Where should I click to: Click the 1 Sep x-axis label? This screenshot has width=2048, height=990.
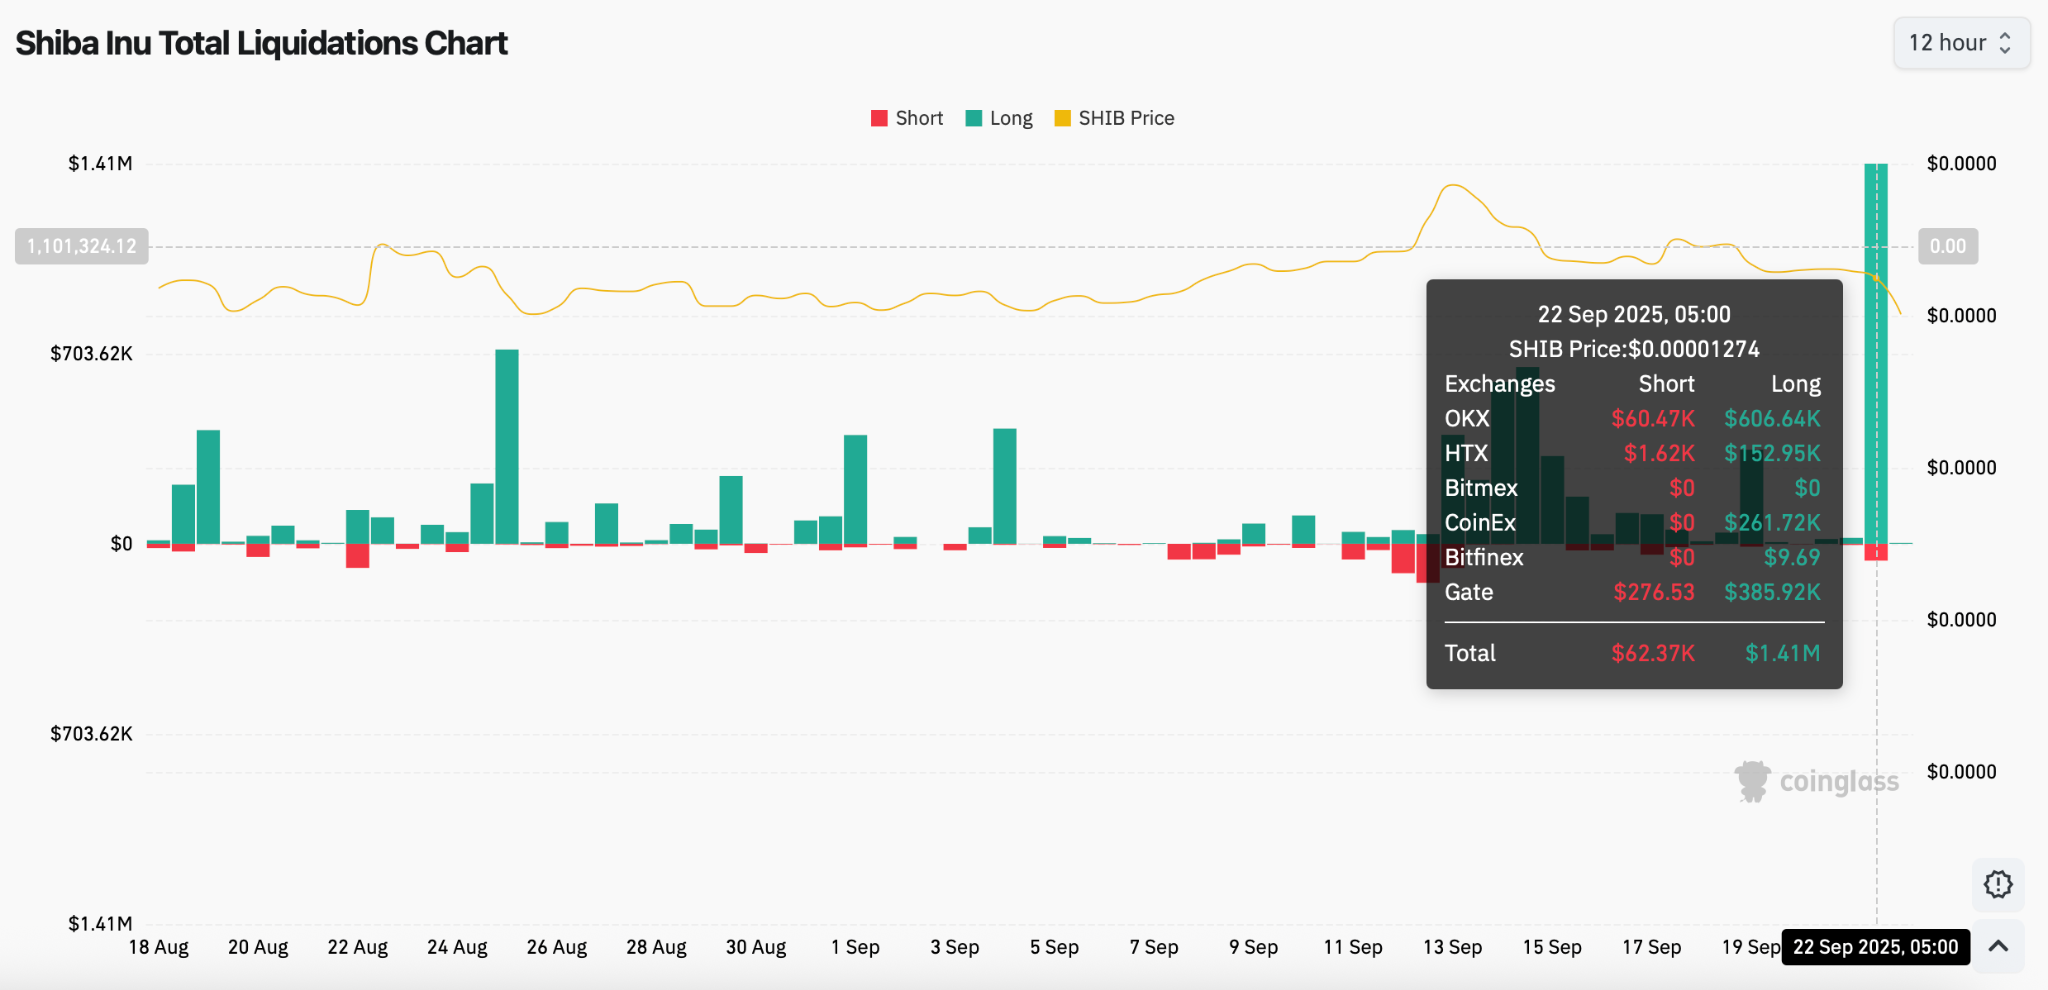click(855, 947)
